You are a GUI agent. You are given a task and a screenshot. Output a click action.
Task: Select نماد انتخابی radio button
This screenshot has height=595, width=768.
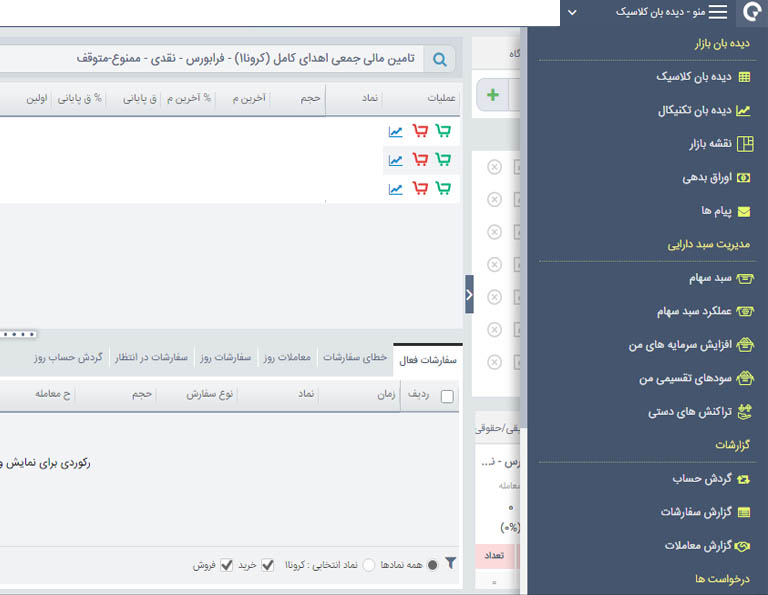[x=369, y=565]
